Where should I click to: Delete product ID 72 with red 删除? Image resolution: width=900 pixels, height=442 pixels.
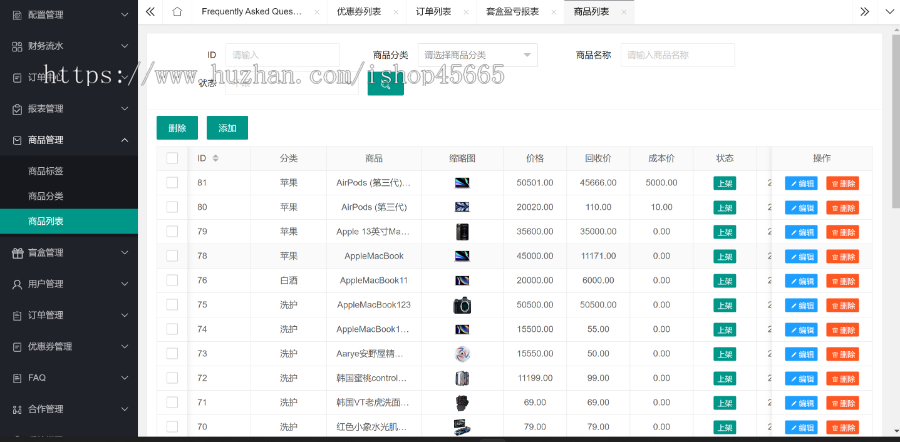843,379
